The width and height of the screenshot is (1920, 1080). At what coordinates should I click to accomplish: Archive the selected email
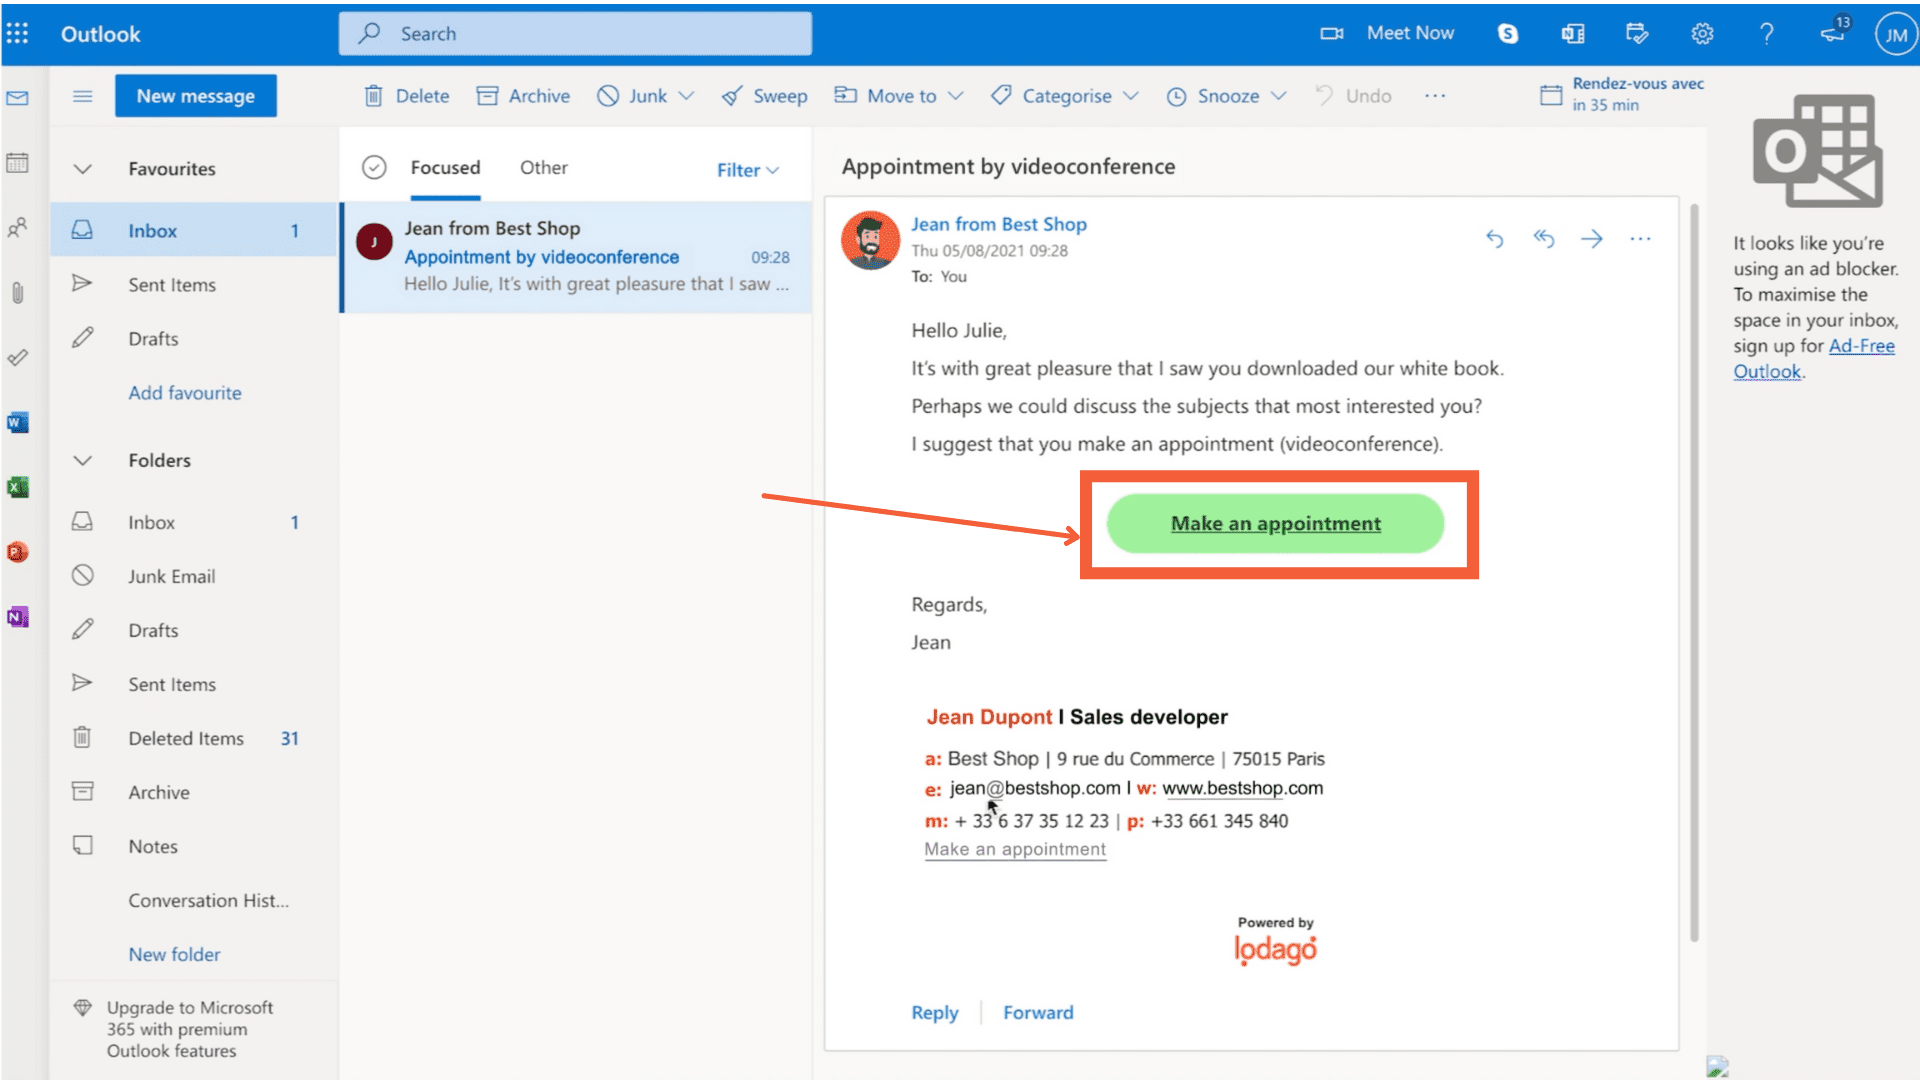[523, 96]
